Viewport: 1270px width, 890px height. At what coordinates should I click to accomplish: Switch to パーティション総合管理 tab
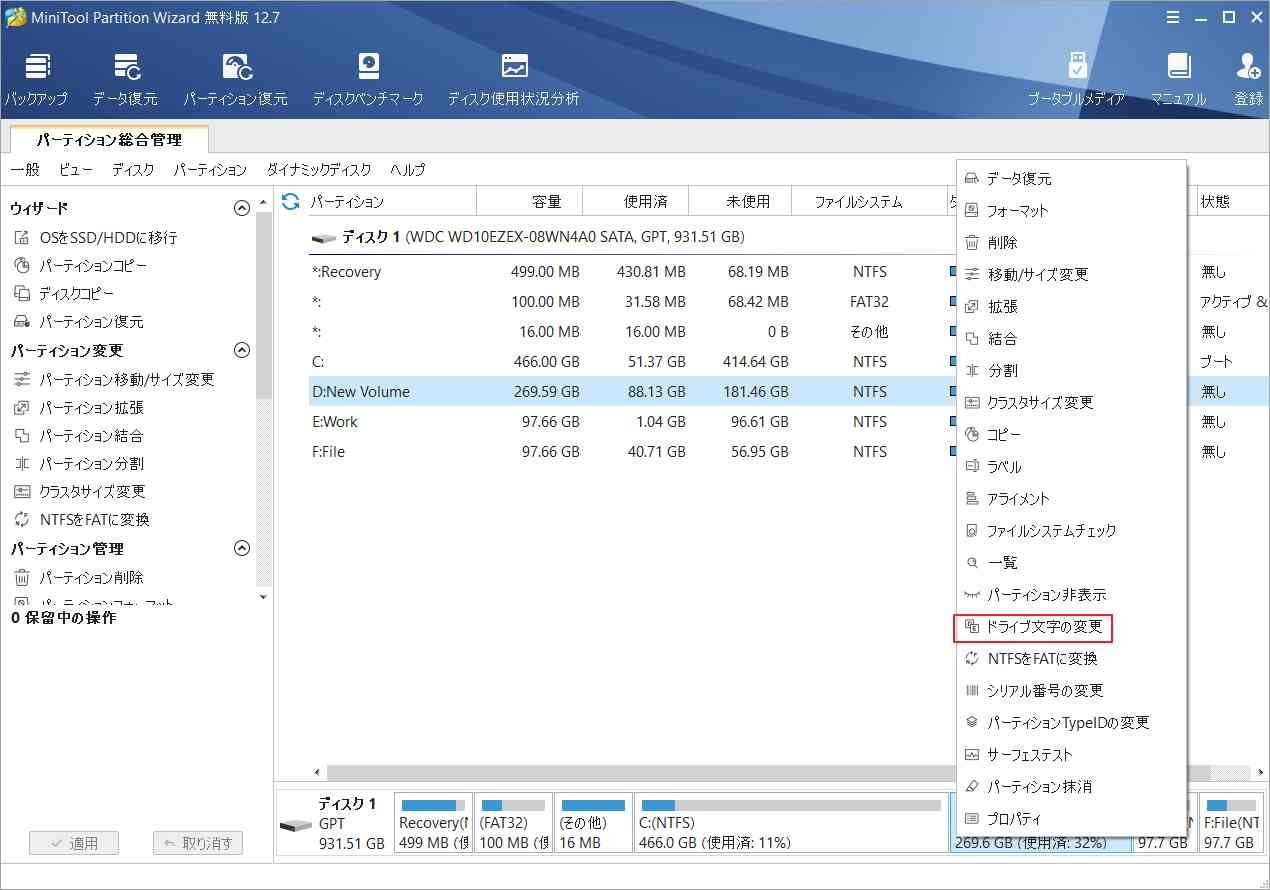pyautogui.click(x=109, y=140)
